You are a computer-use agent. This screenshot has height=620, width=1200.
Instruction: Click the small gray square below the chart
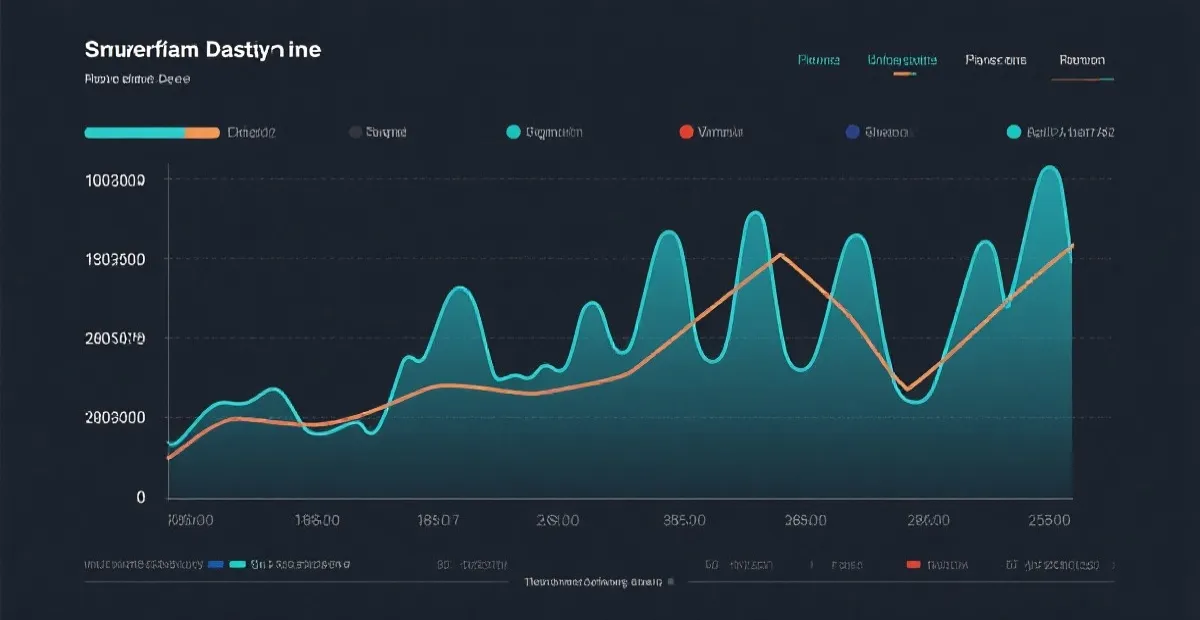click(671, 581)
